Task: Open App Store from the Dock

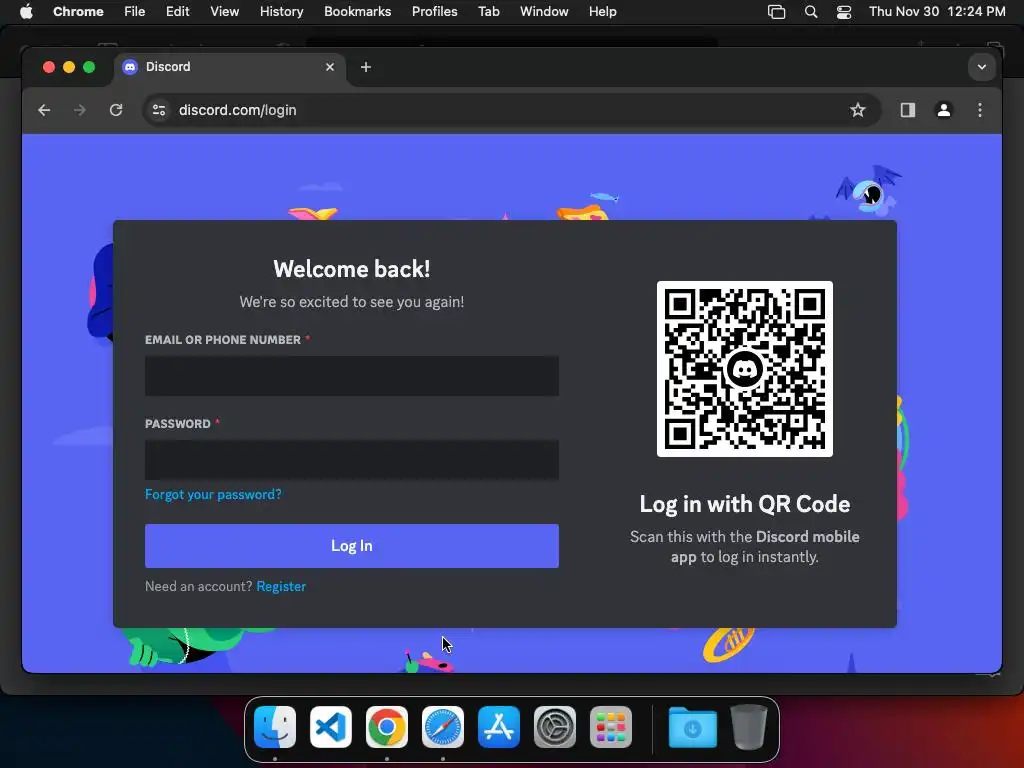Action: (x=499, y=727)
